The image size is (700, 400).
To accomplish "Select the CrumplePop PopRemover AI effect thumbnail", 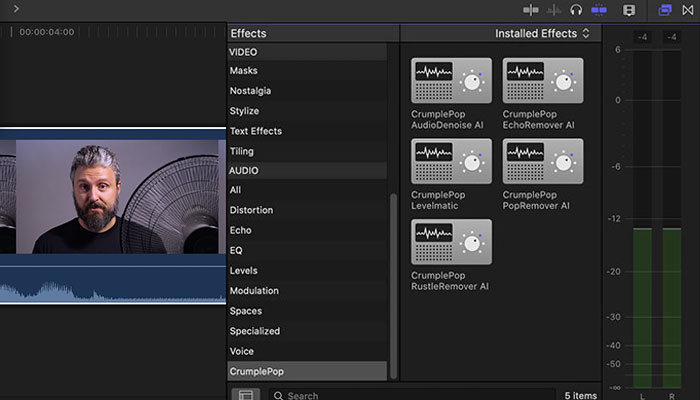I will coord(543,161).
